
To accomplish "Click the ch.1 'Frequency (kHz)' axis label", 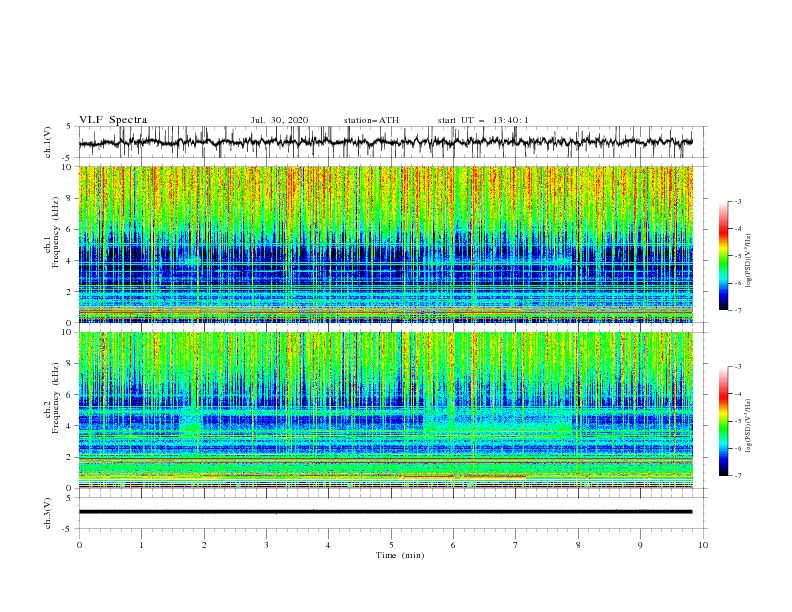I will 55,232.
